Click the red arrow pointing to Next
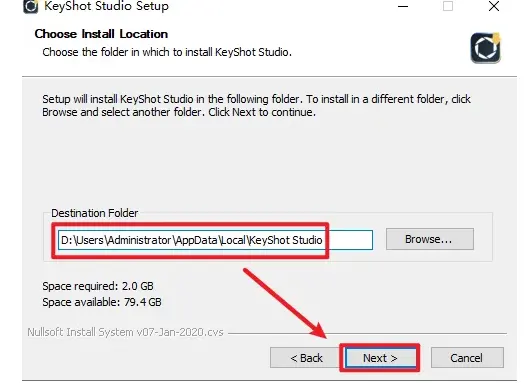This screenshot has width=525, height=383. point(285,303)
